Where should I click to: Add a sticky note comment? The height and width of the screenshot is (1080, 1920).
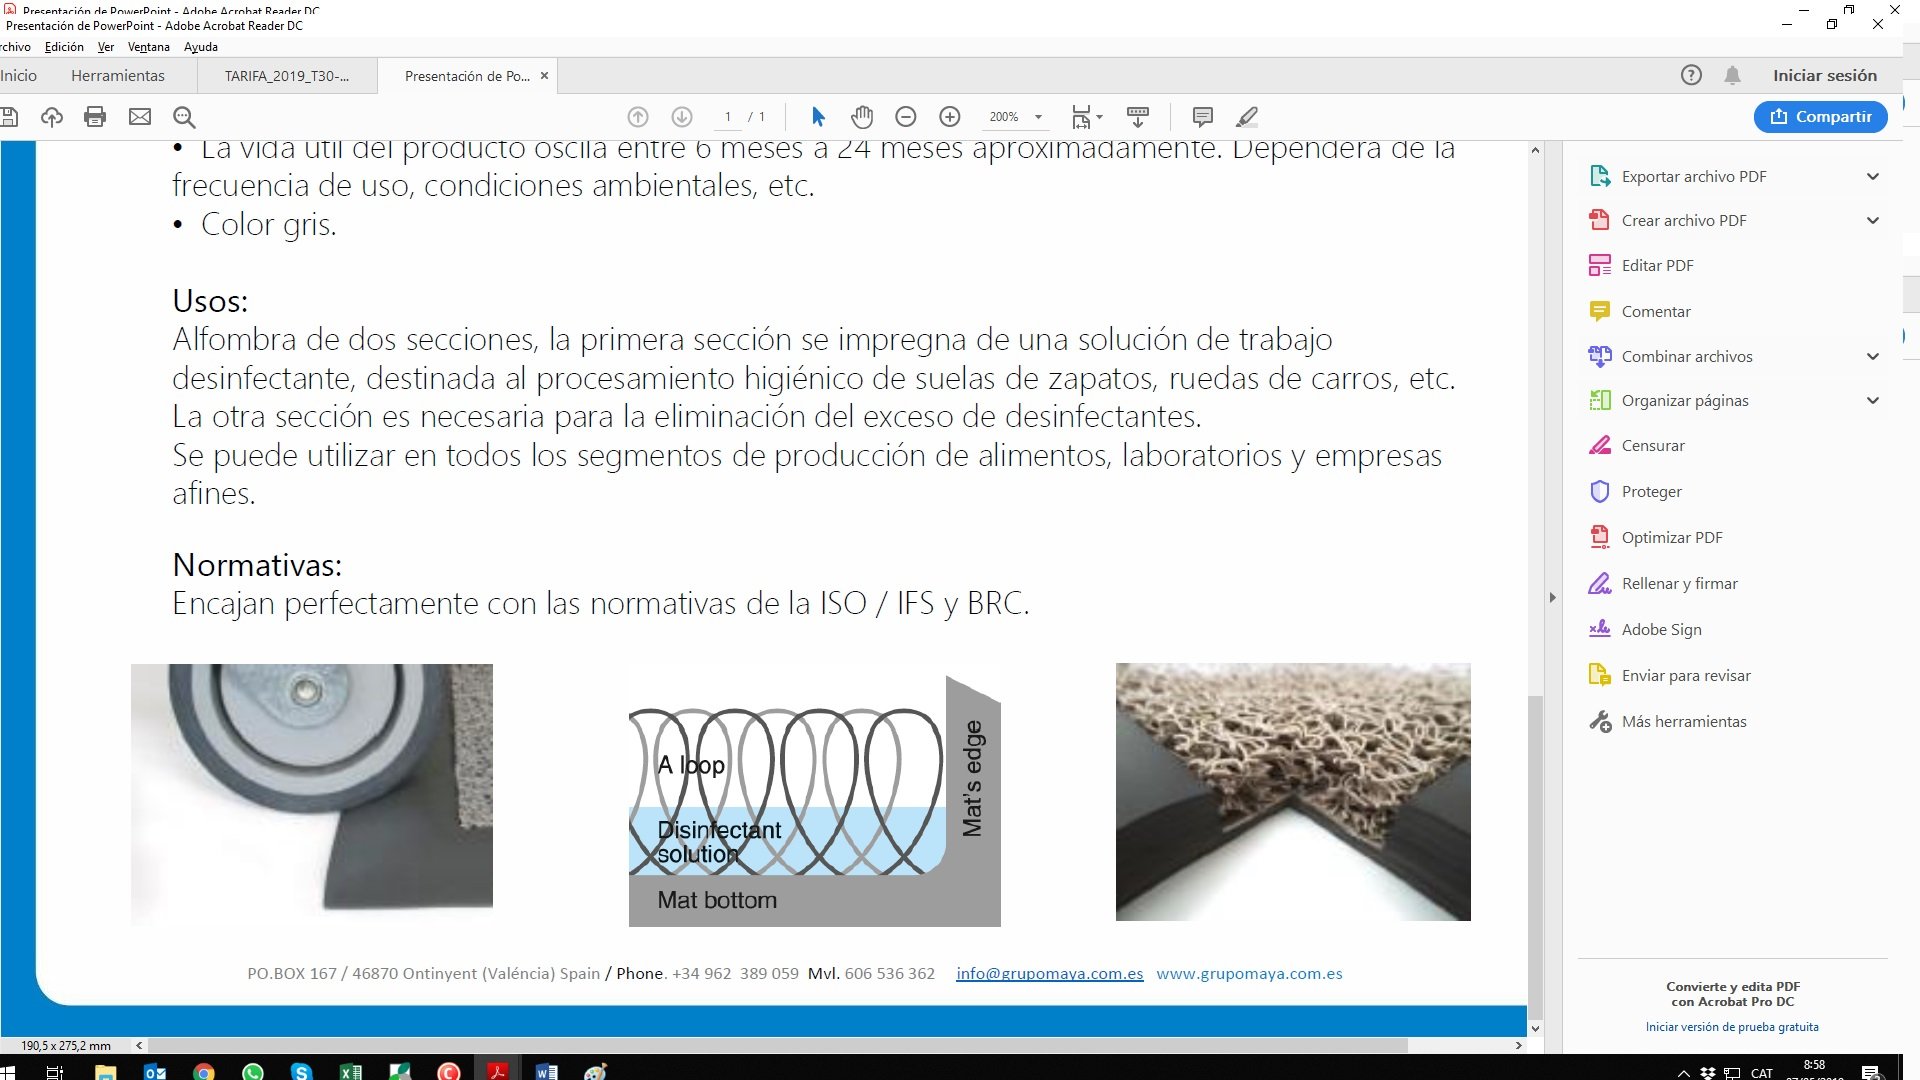1202,117
